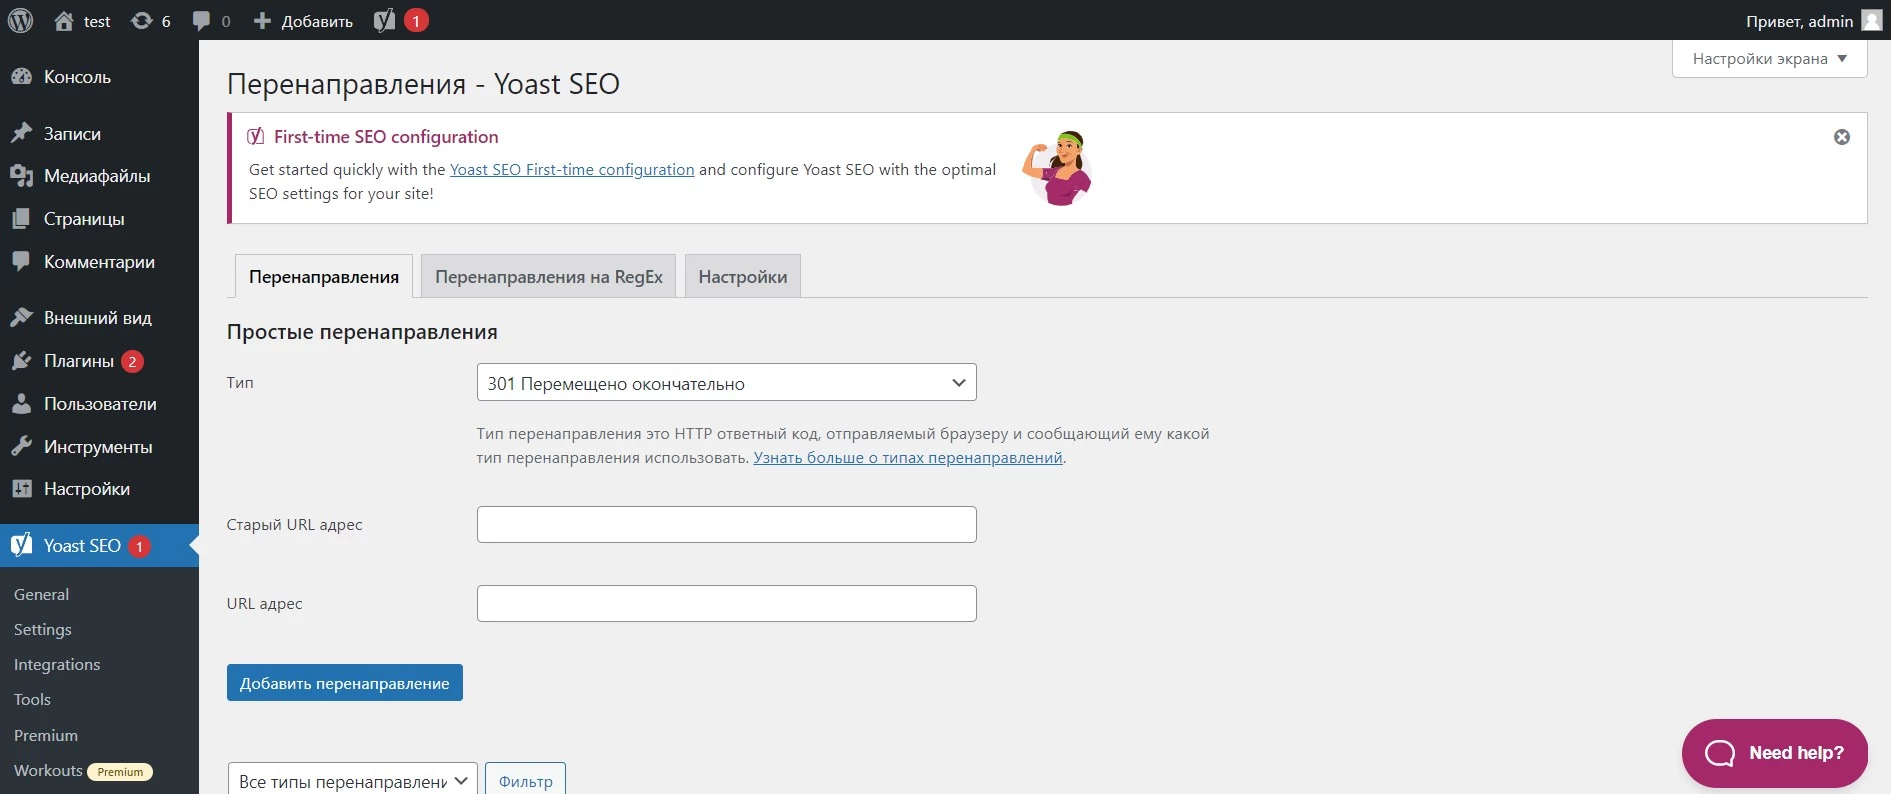The image size is (1891, 794).
Task: Click the Настройки sliders icon in sidebar
Action: (x=21, y=489)
